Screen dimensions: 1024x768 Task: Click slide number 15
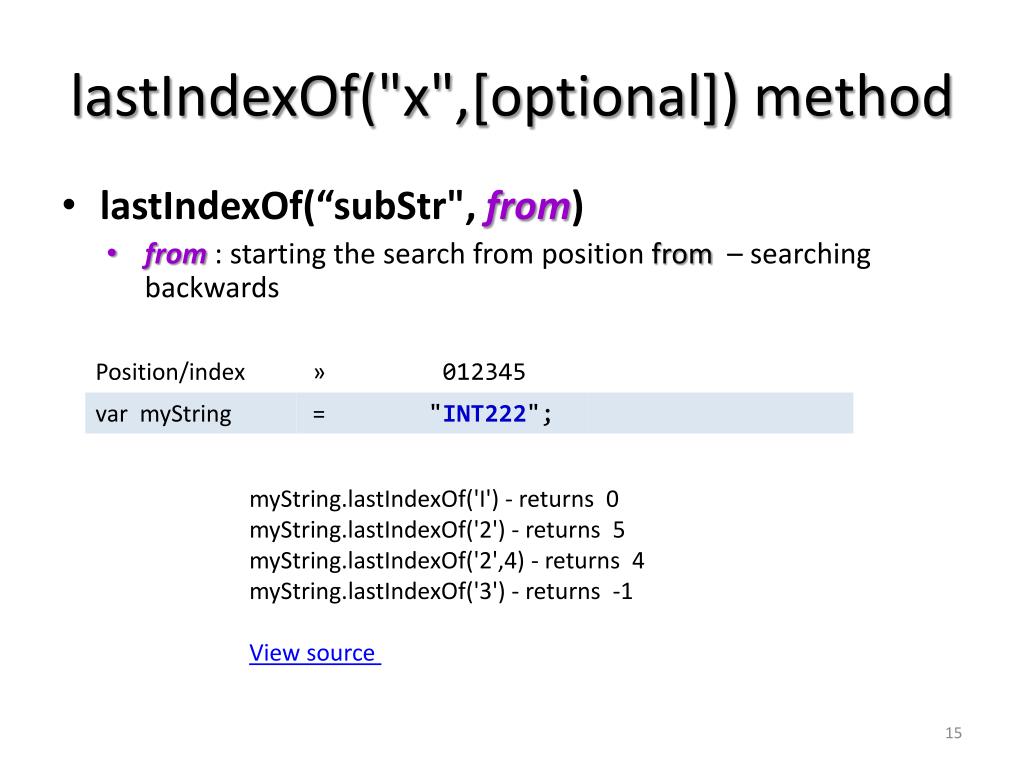tap(953, 733)
